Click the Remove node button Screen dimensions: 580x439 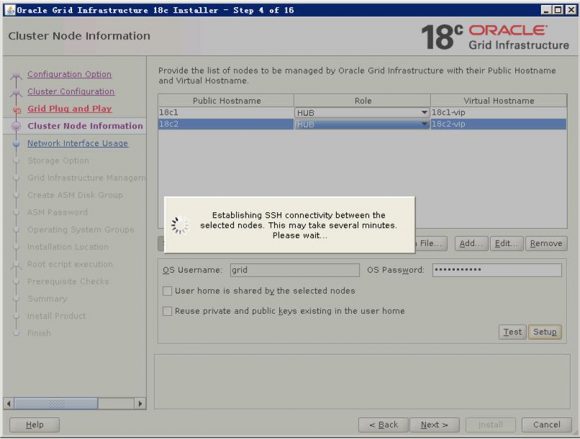(546, 243)
